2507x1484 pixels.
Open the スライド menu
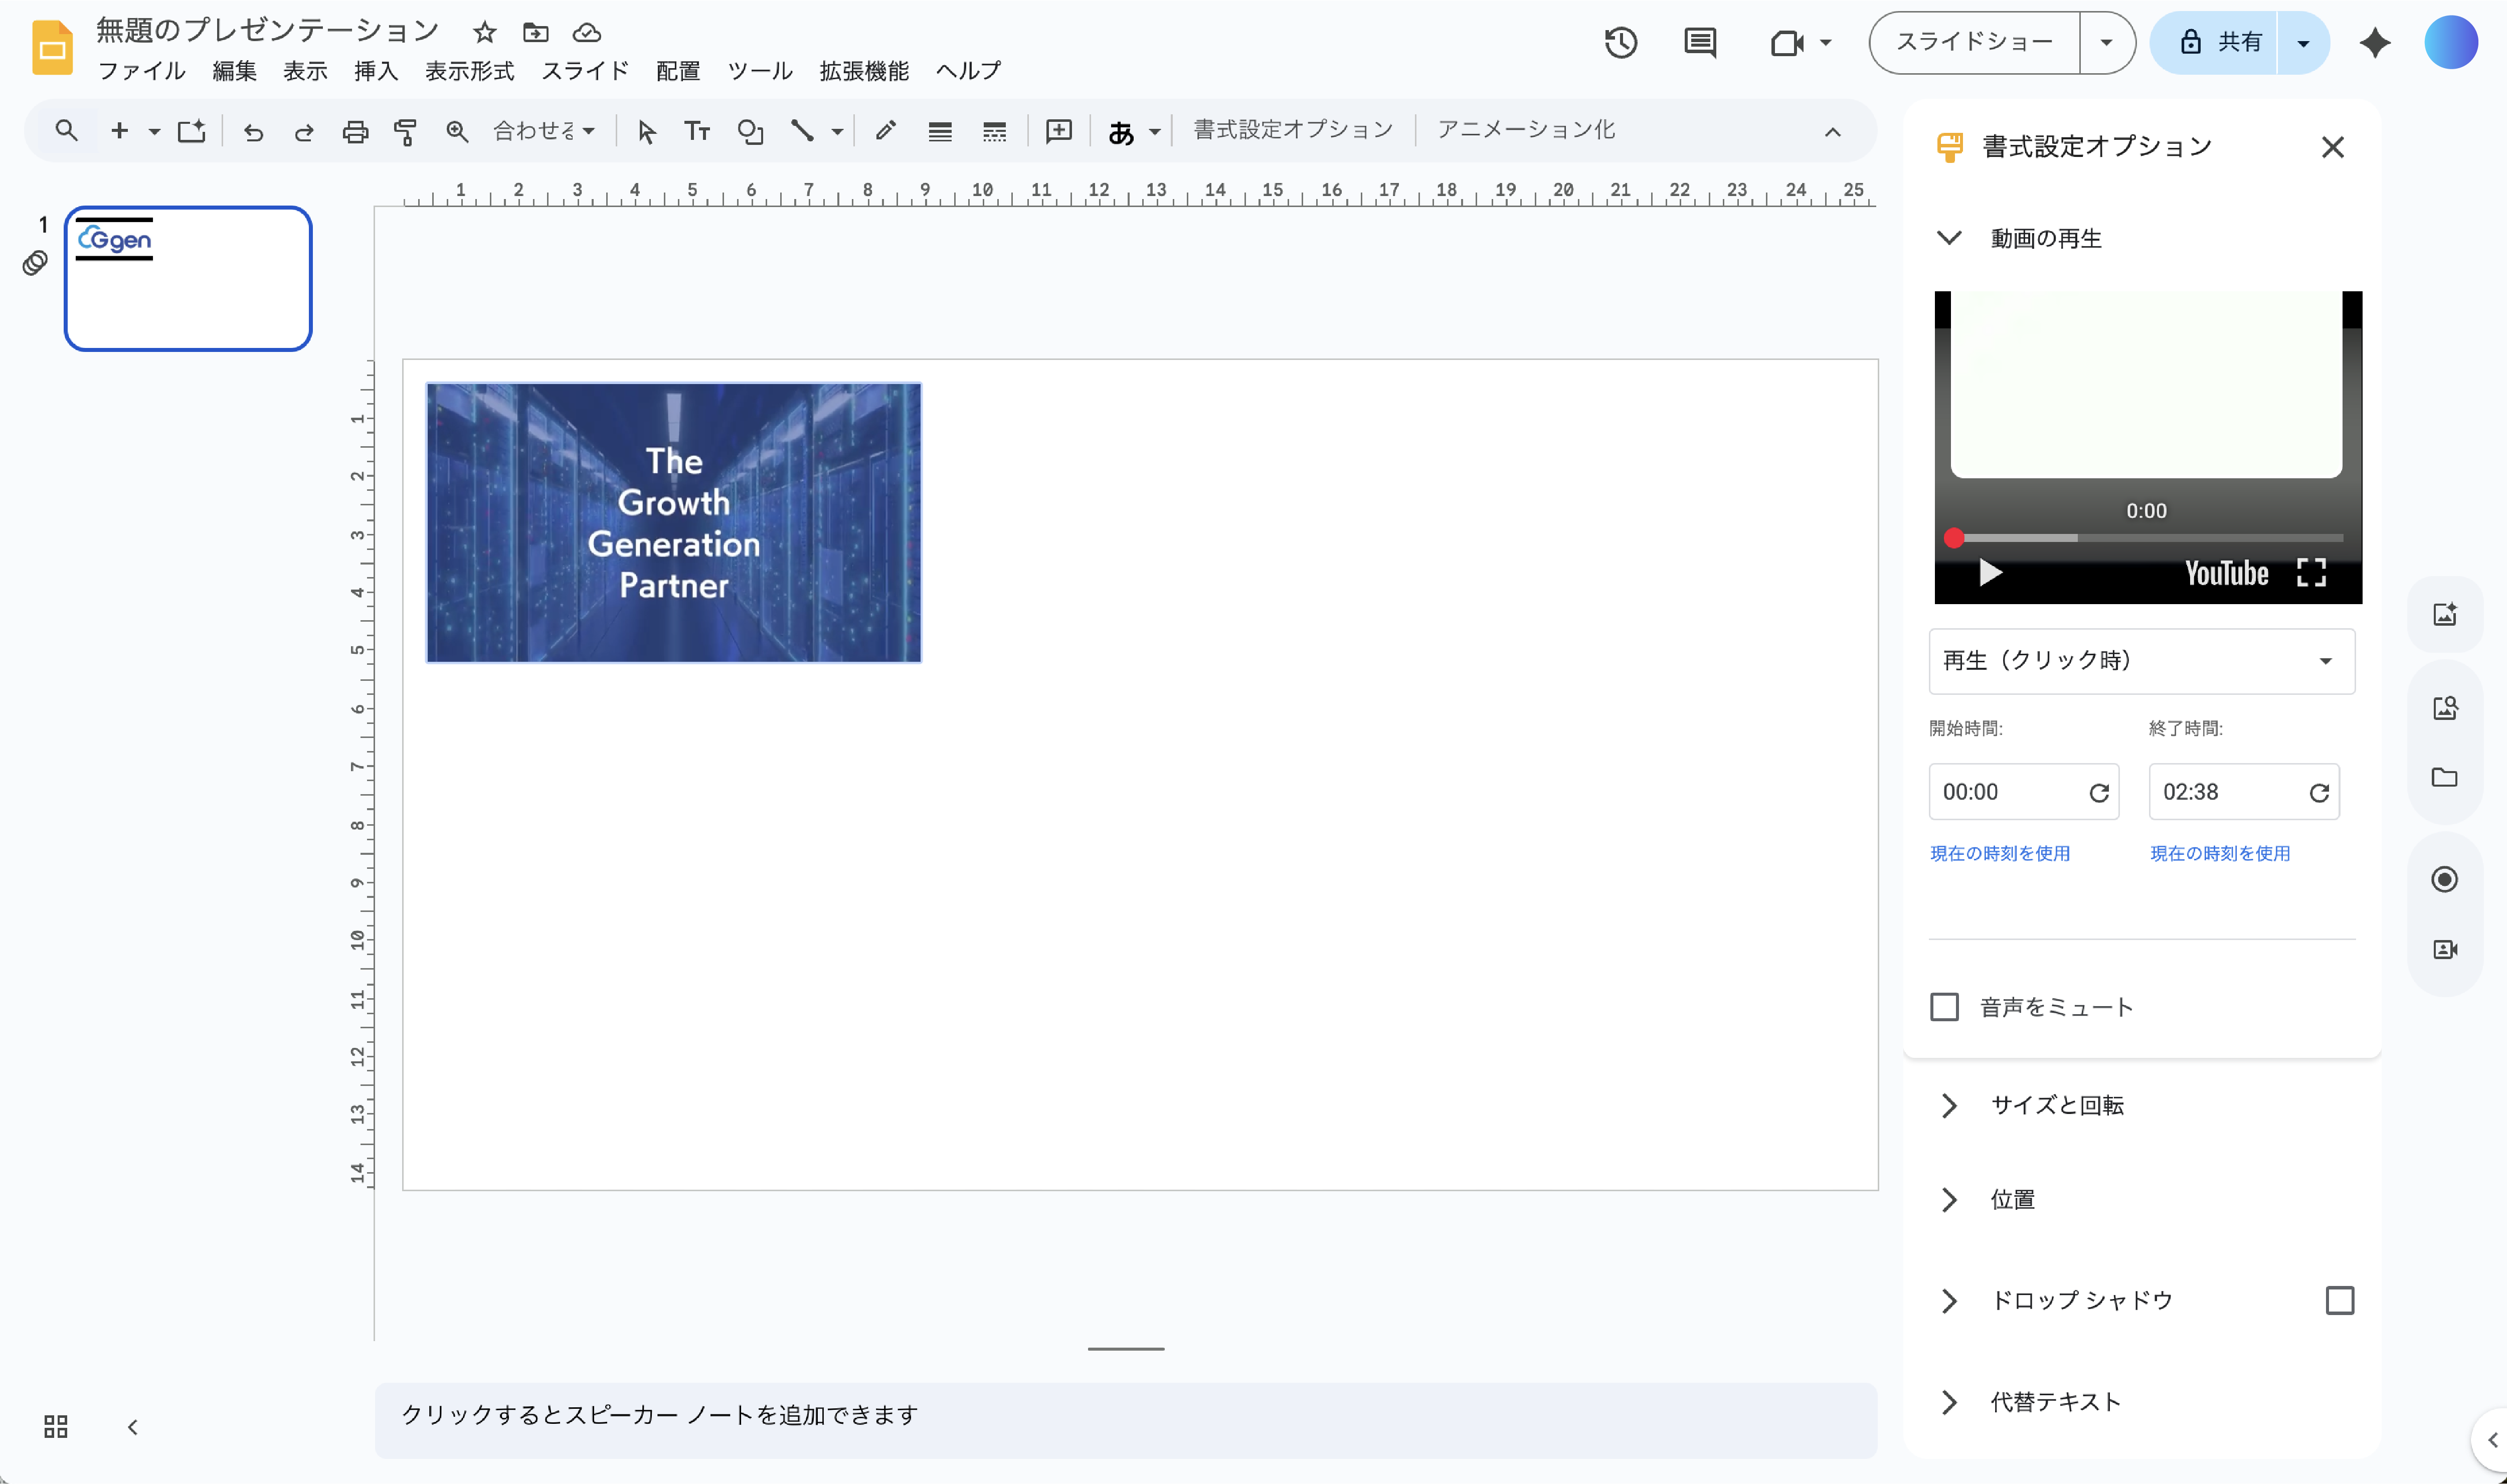(585, 71)
